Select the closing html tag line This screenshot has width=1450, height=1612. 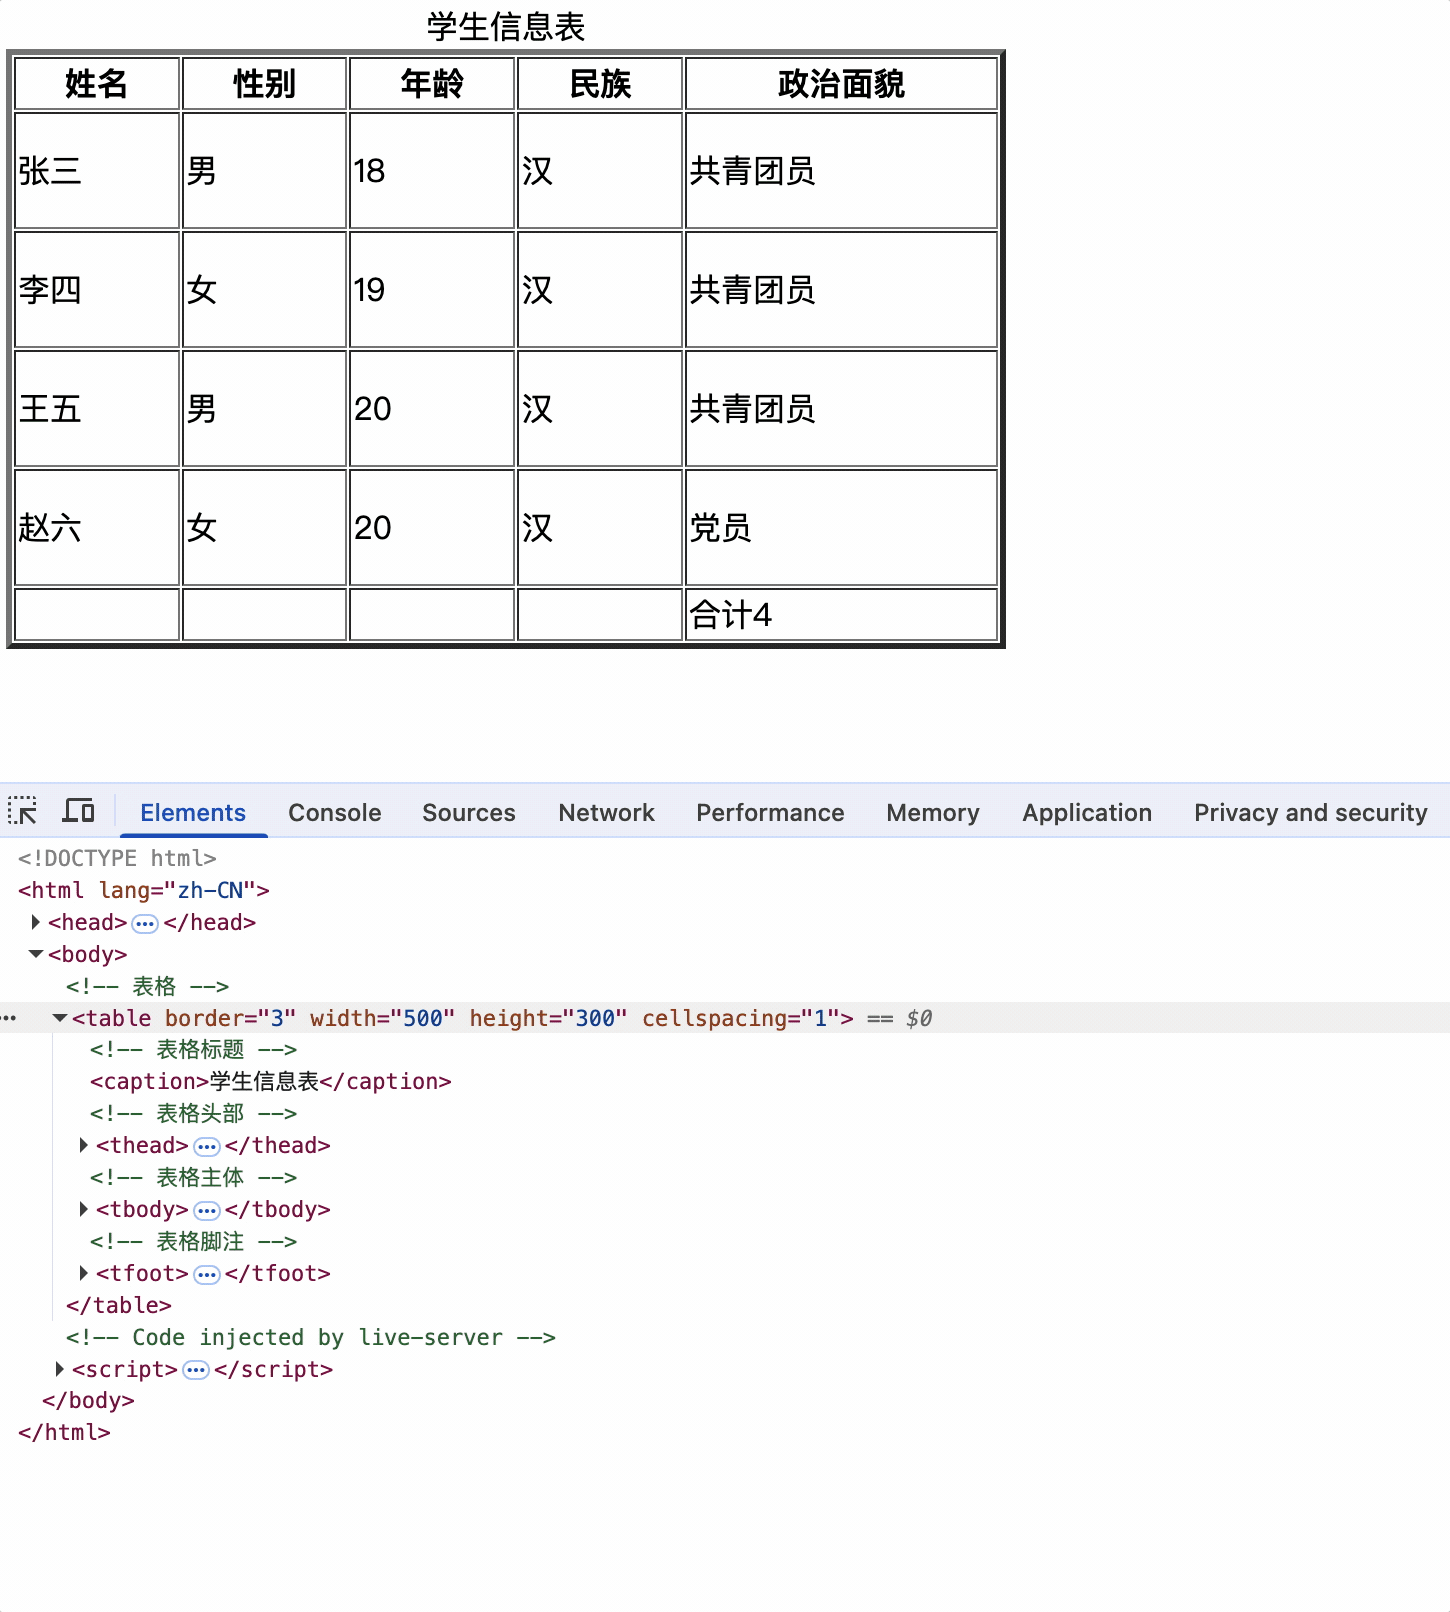tap(64, 1433)
